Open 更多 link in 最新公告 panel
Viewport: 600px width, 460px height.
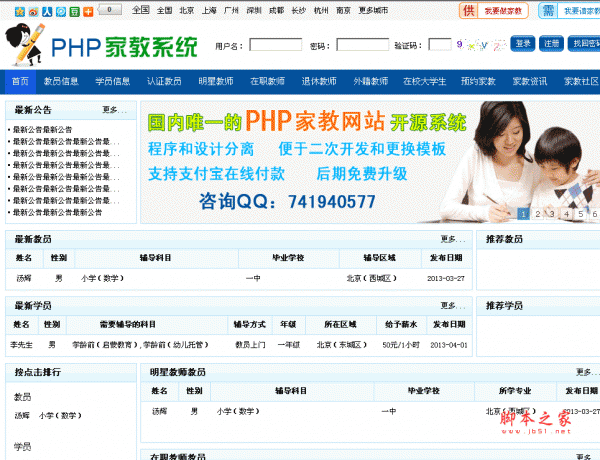(114, 110)
